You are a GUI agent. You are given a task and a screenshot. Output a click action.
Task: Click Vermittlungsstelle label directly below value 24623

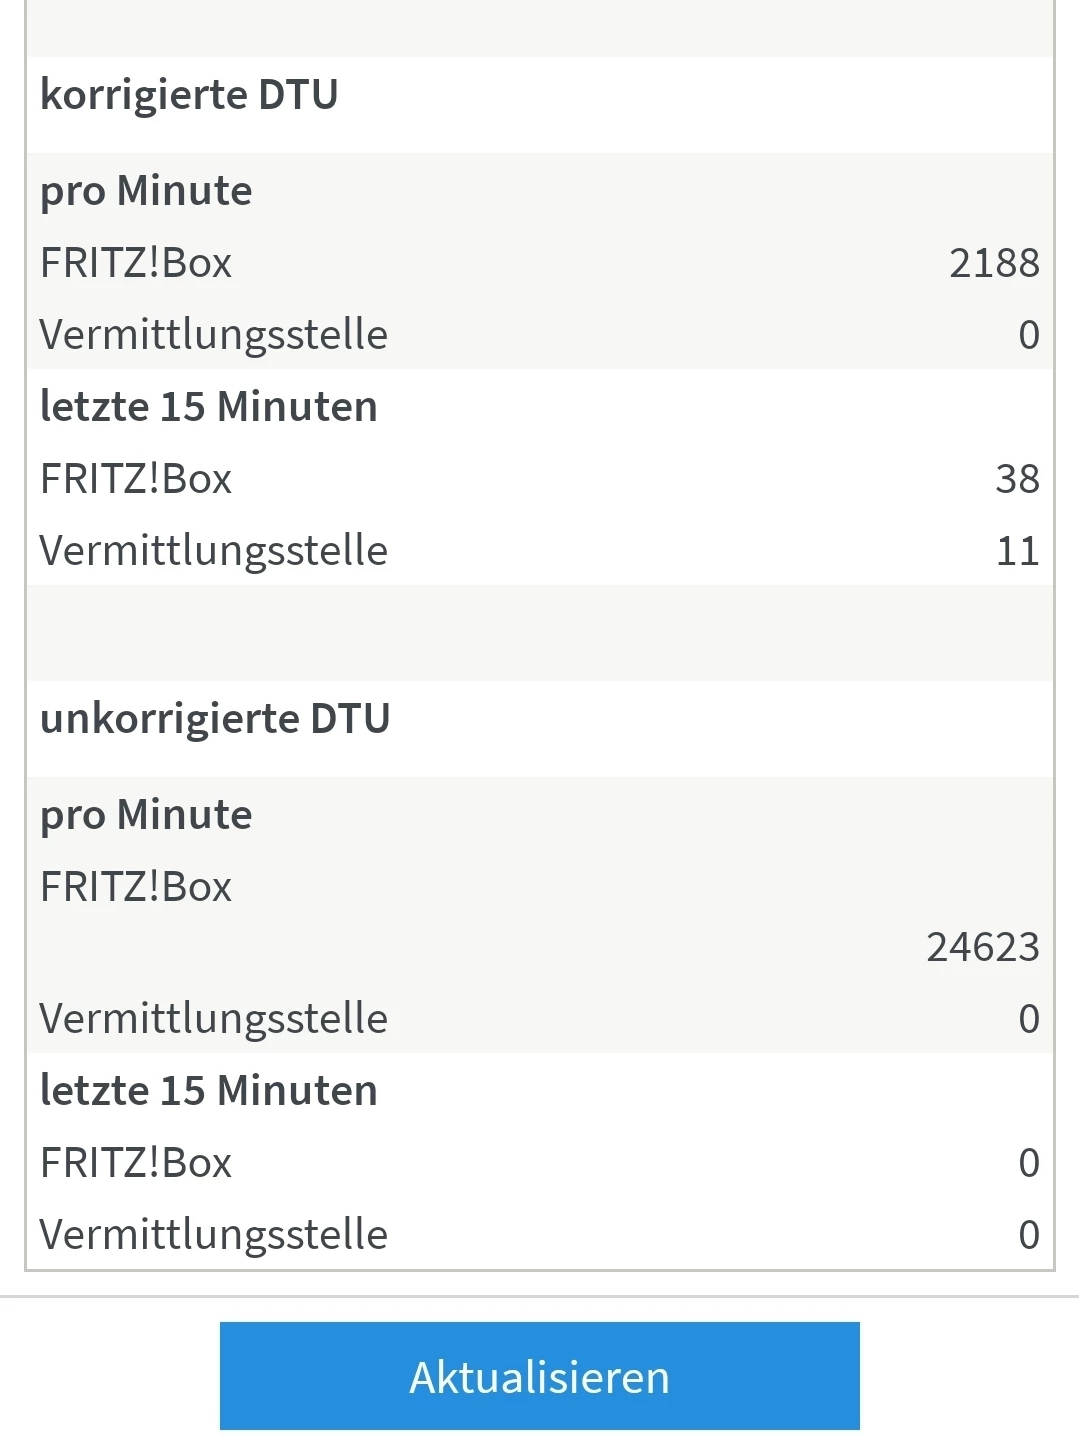213,1019
